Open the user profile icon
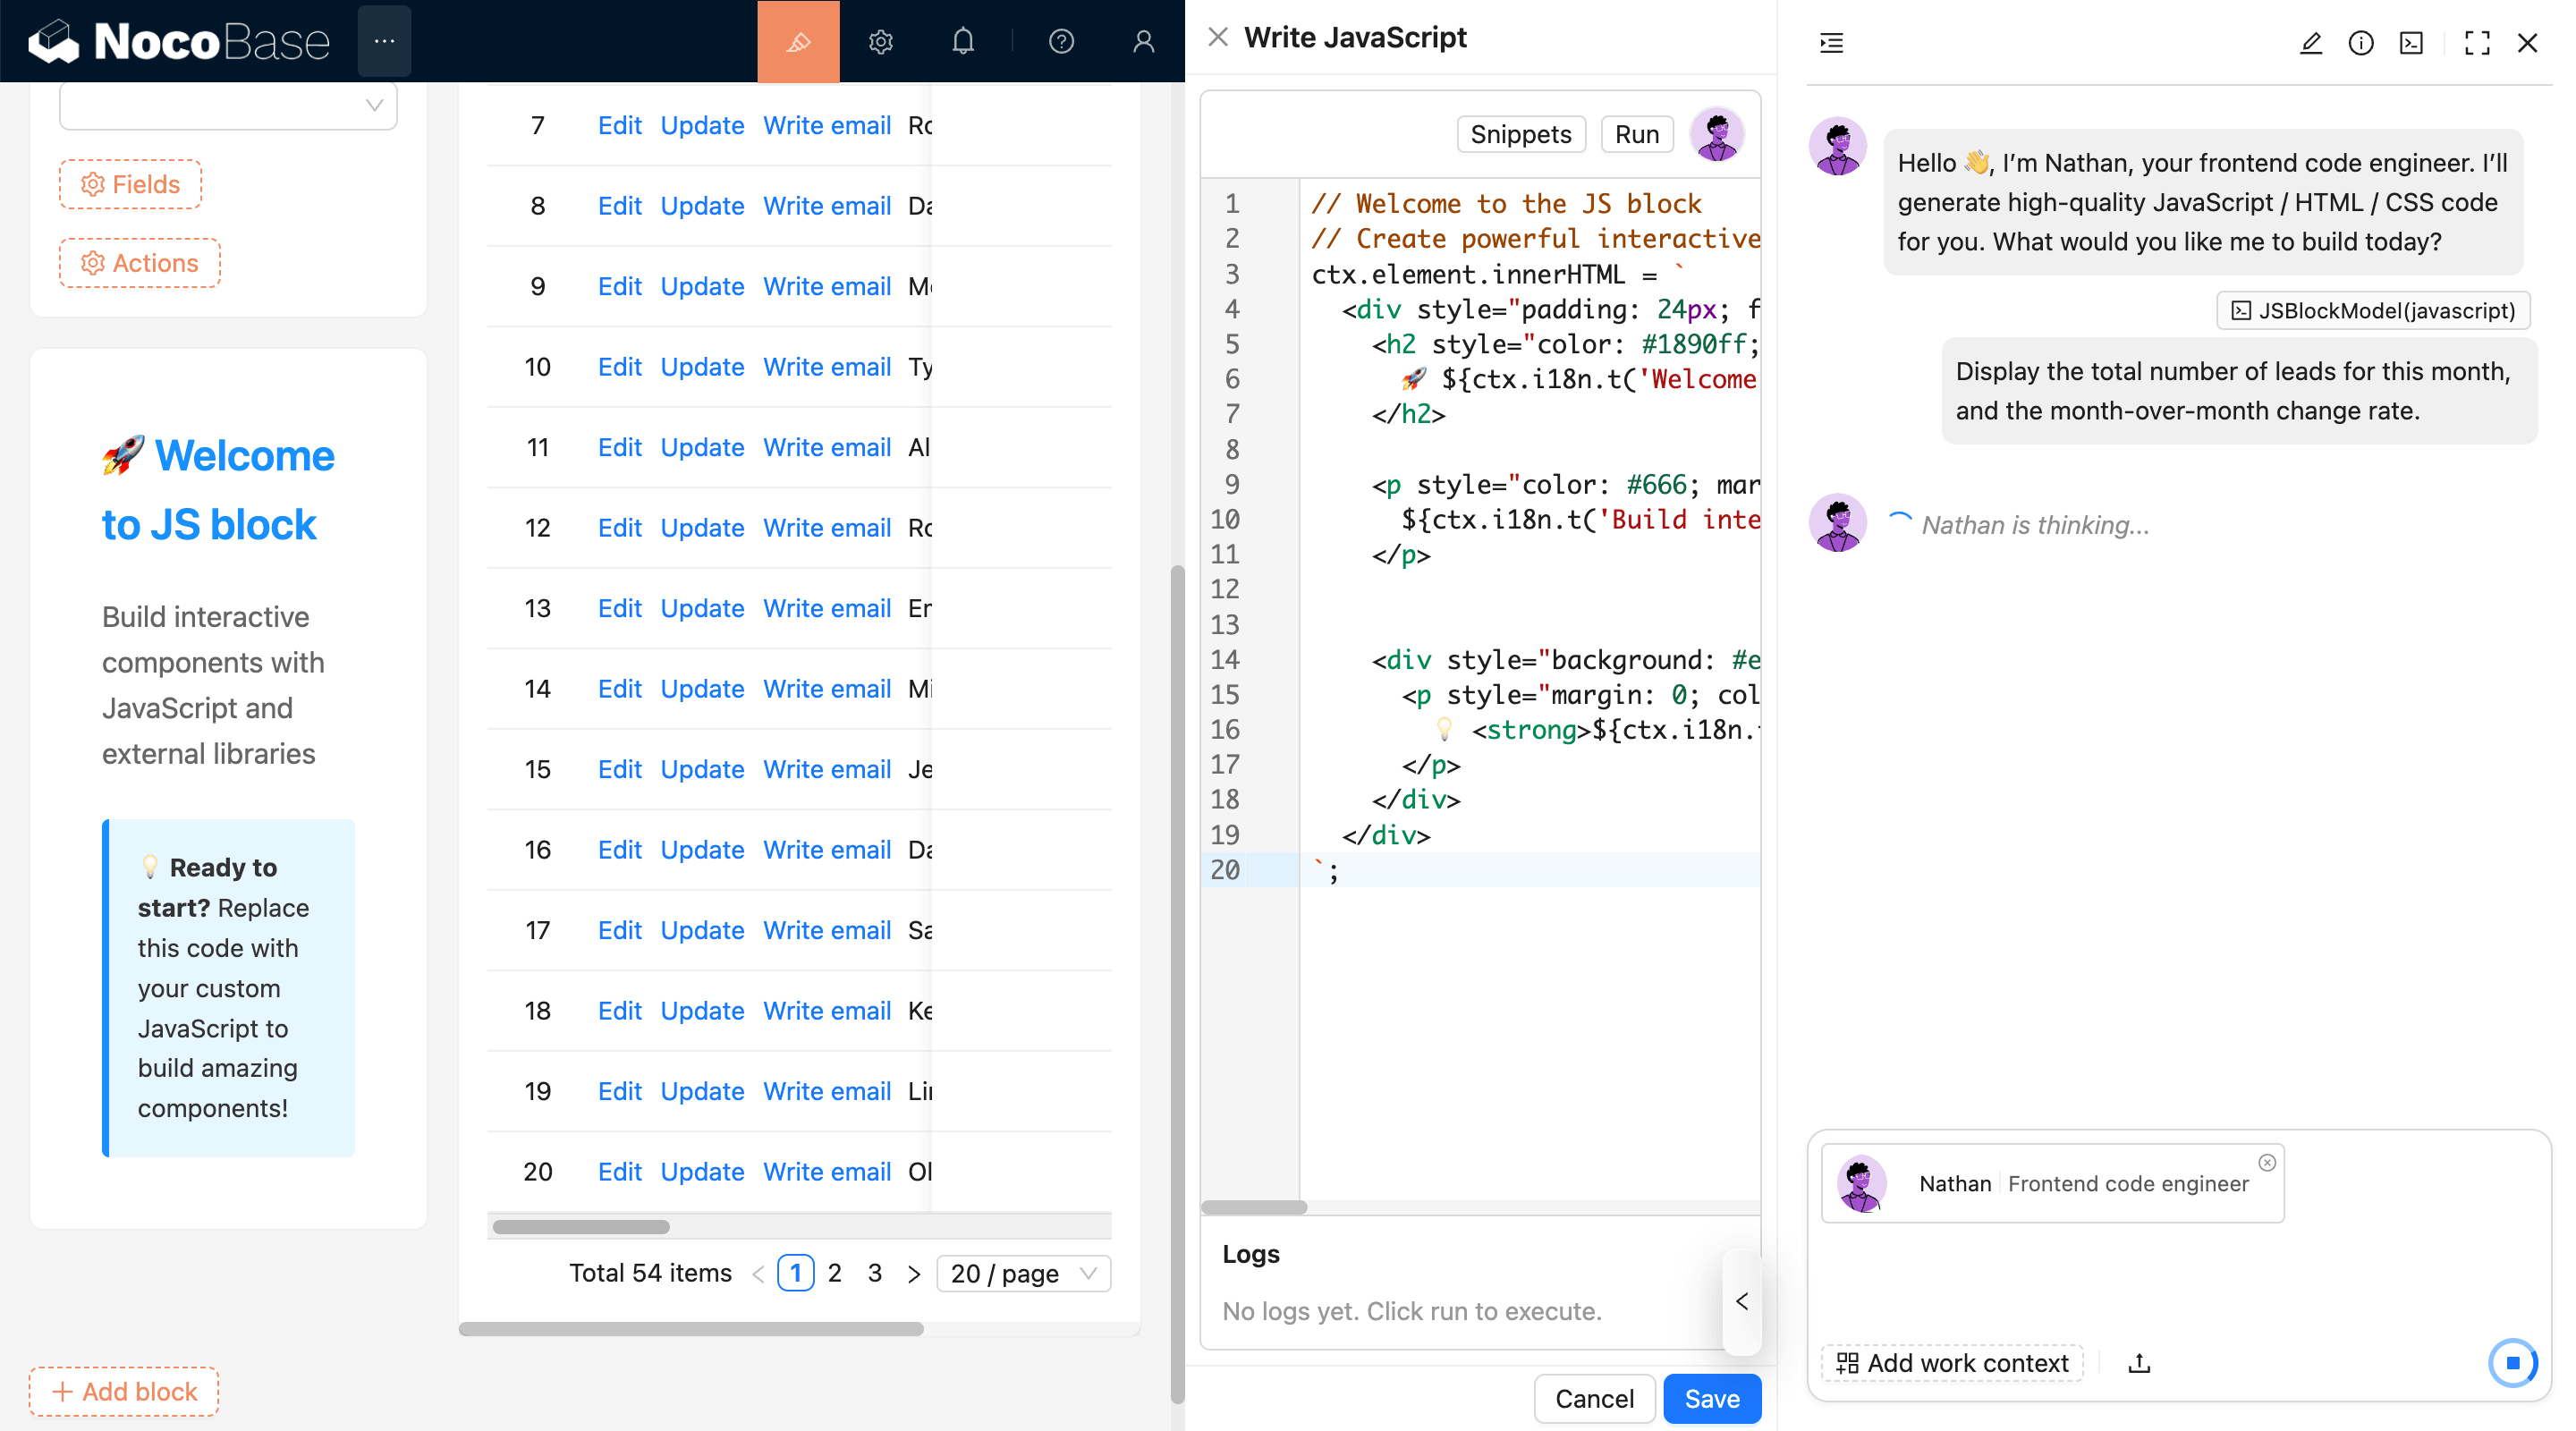Screen dimensions: 2576x1431 (1143, 41)
